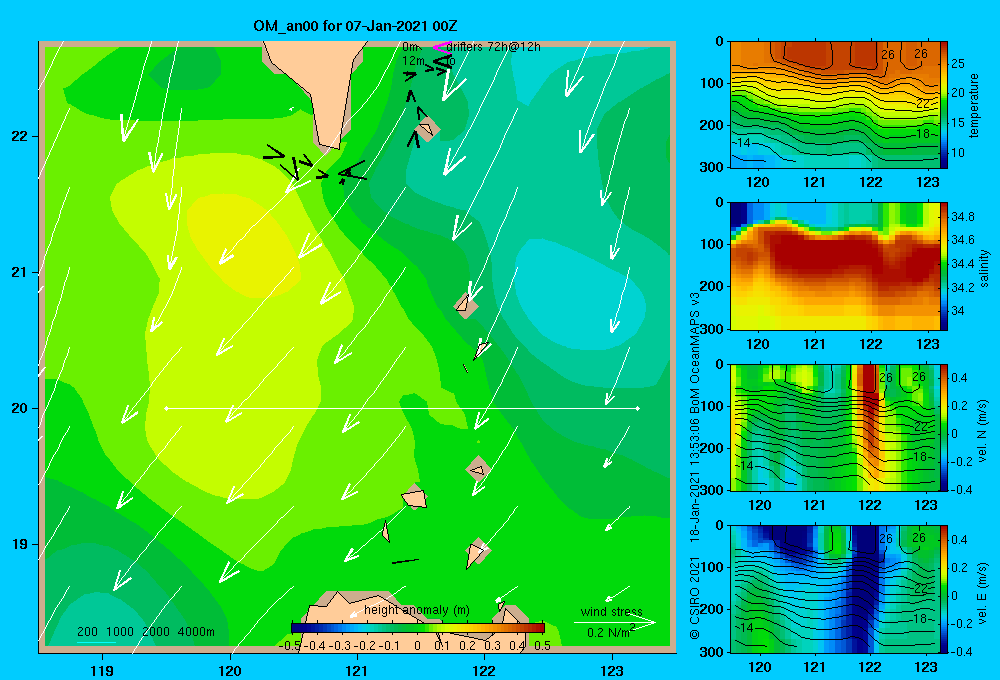Click latitude label 21 on main map axis
The width and height of the screenshot is (1000, 680).
click(x=19, y=272)
